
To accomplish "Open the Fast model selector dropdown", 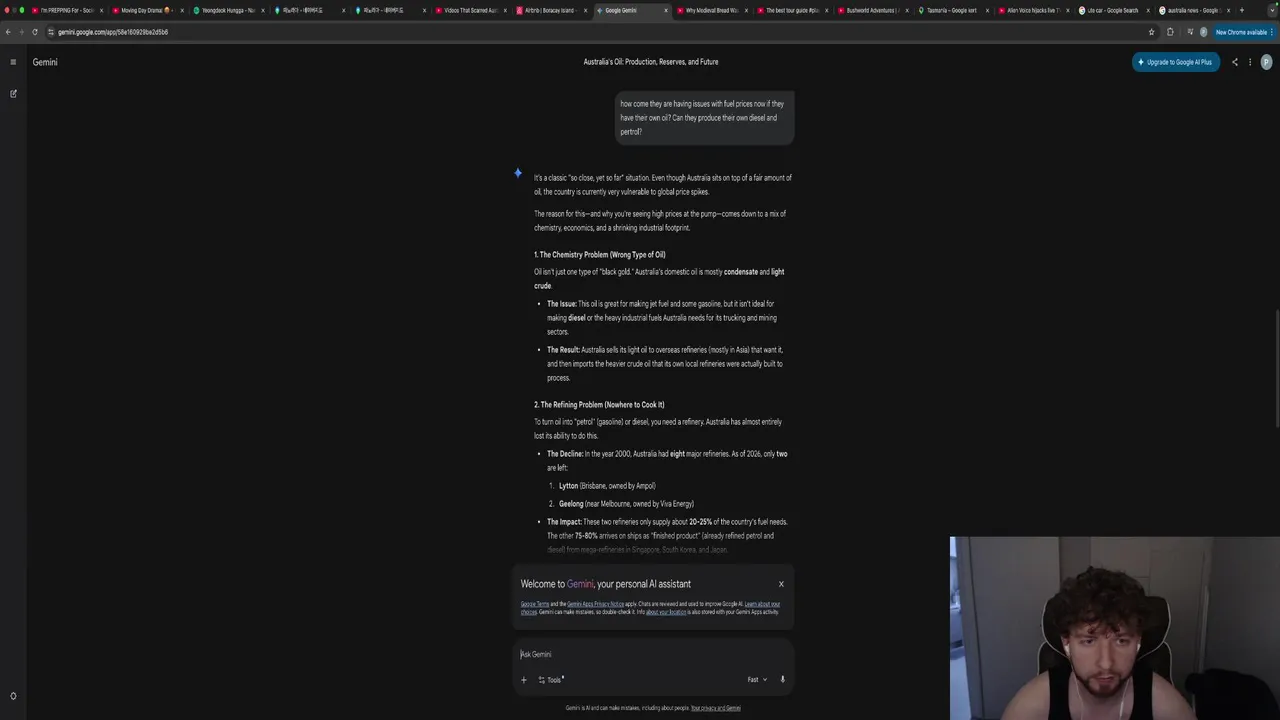I will [x=757, y=680].
